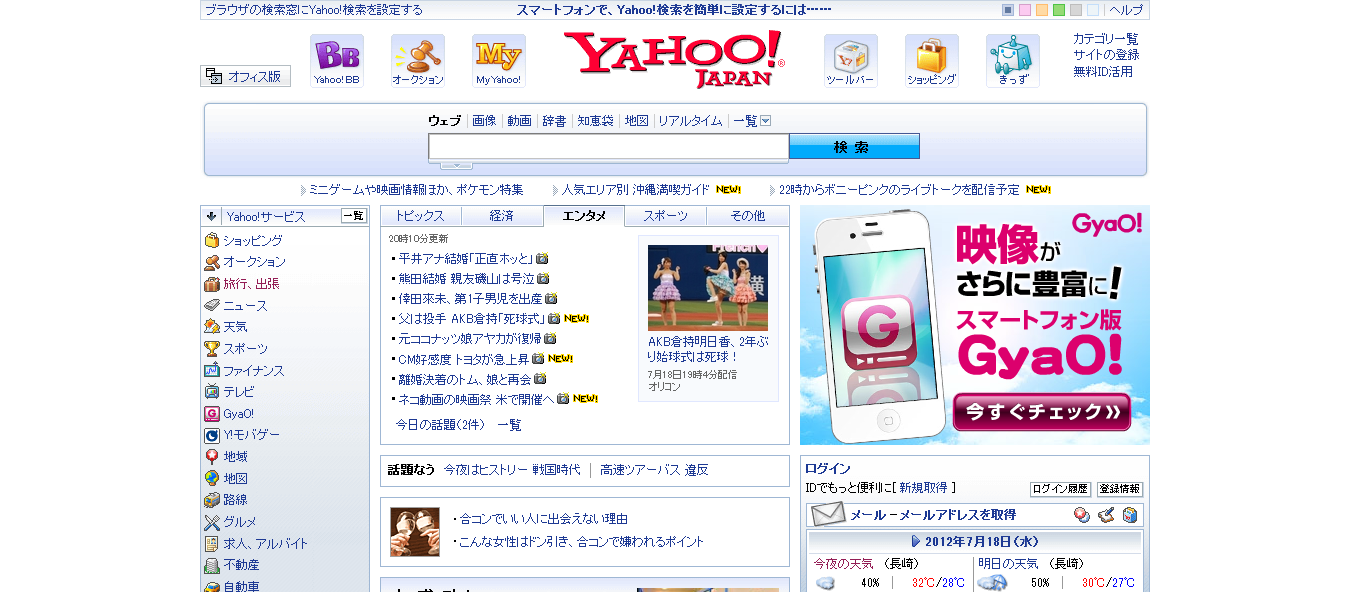Select the gray theme color swatch
The height and width of the screenshot is (592, 1349).
tap(1076, 10)
